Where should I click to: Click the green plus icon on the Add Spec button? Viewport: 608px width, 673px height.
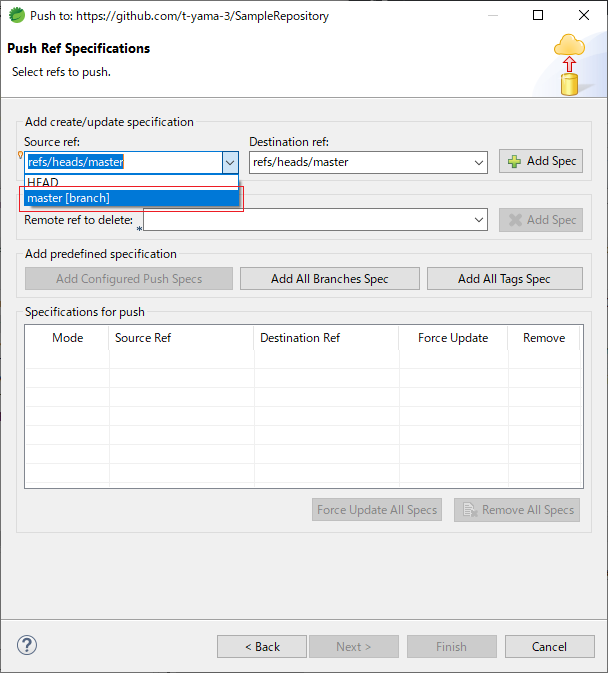pos(514,161)
